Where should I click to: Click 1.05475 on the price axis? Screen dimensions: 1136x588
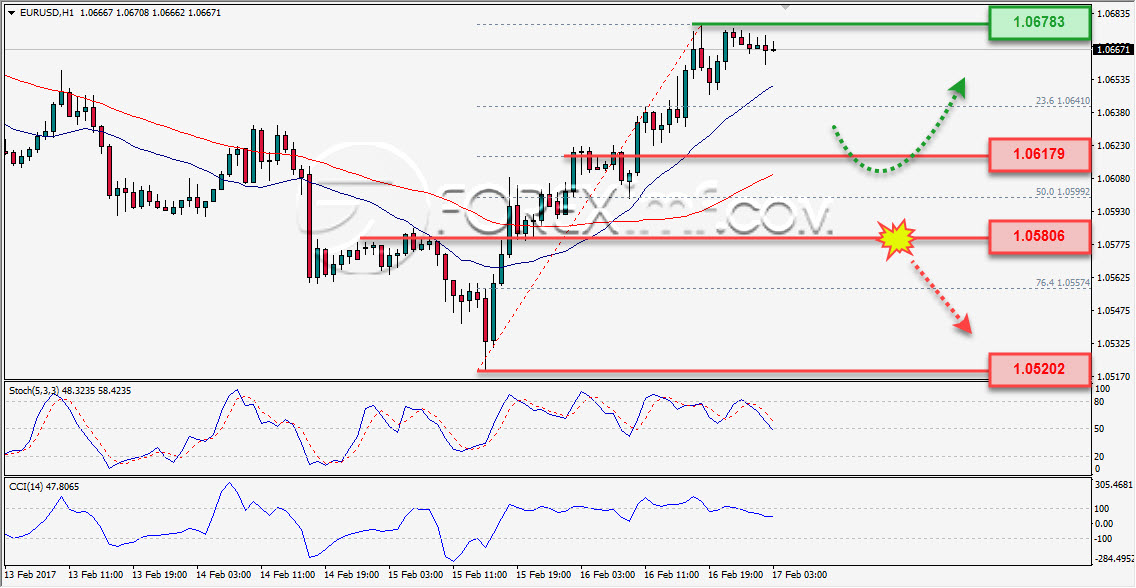[1112, 311]
